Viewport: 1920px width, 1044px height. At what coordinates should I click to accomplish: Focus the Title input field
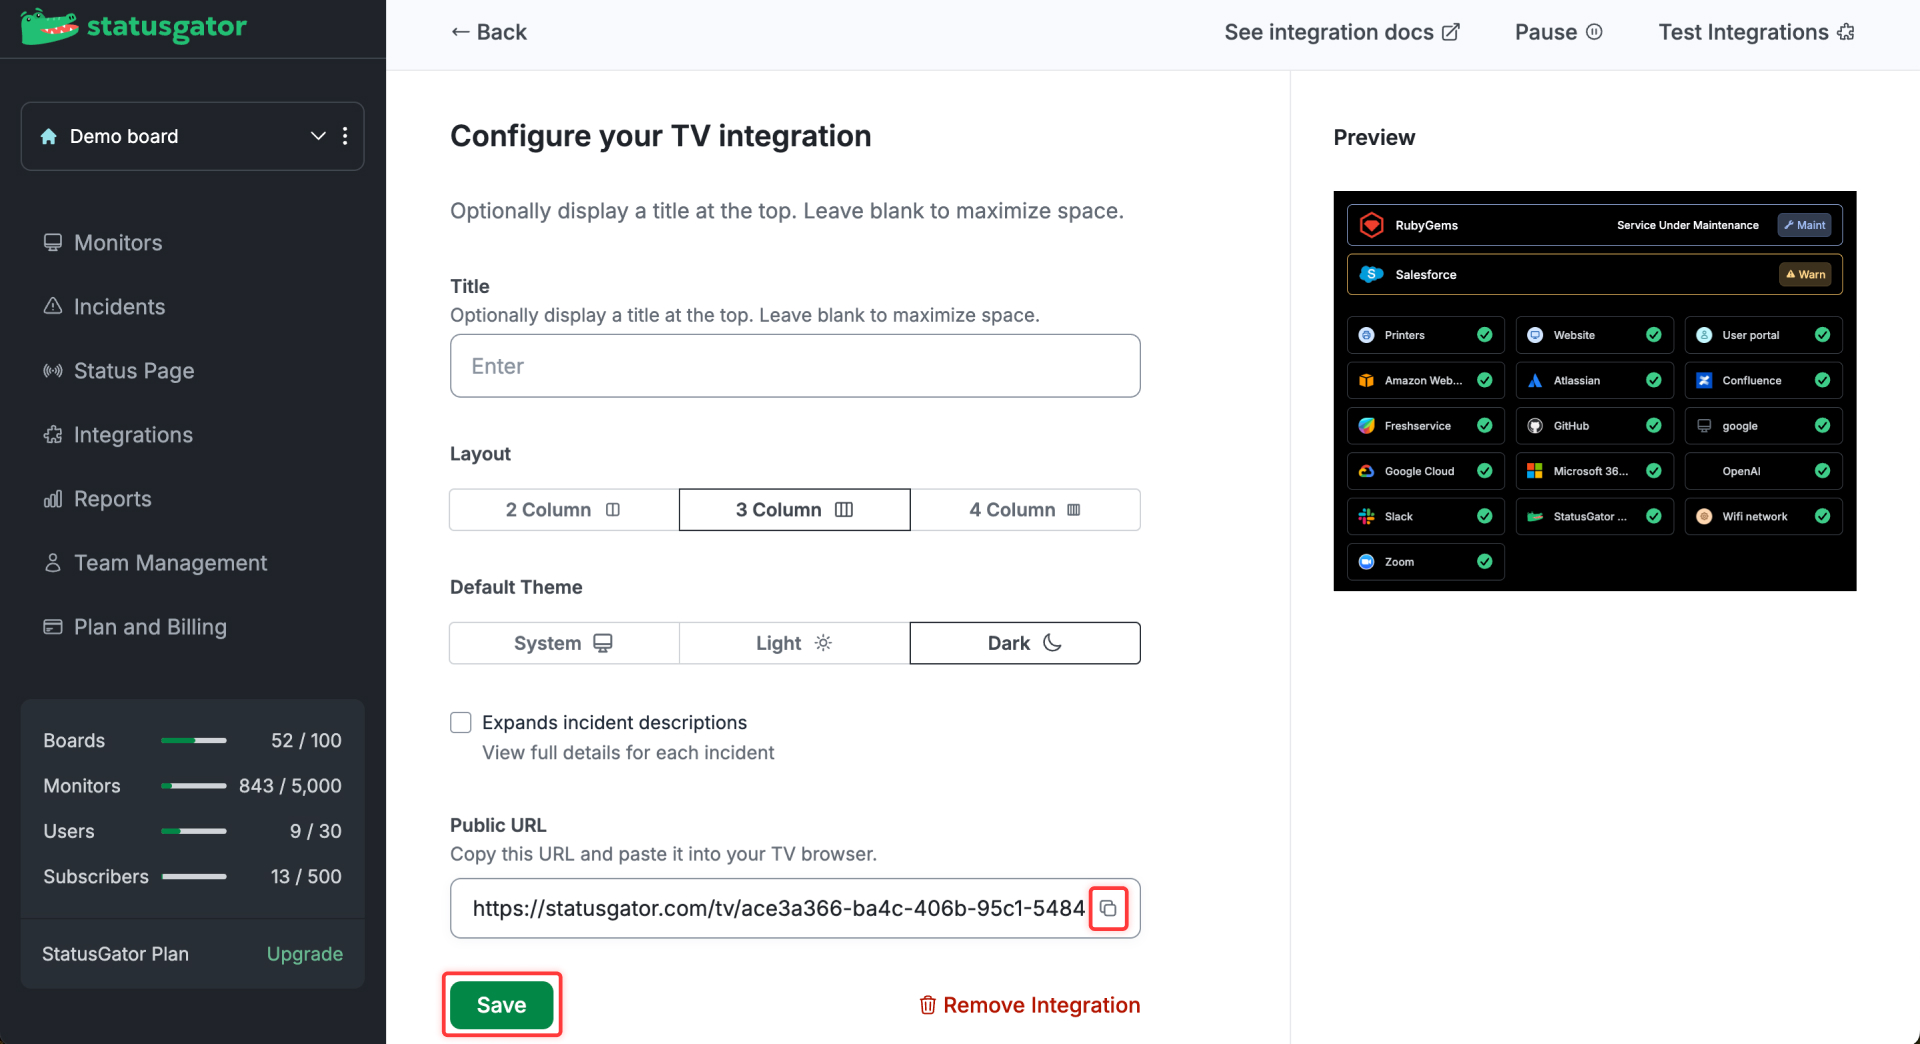(x=795, y=366)
